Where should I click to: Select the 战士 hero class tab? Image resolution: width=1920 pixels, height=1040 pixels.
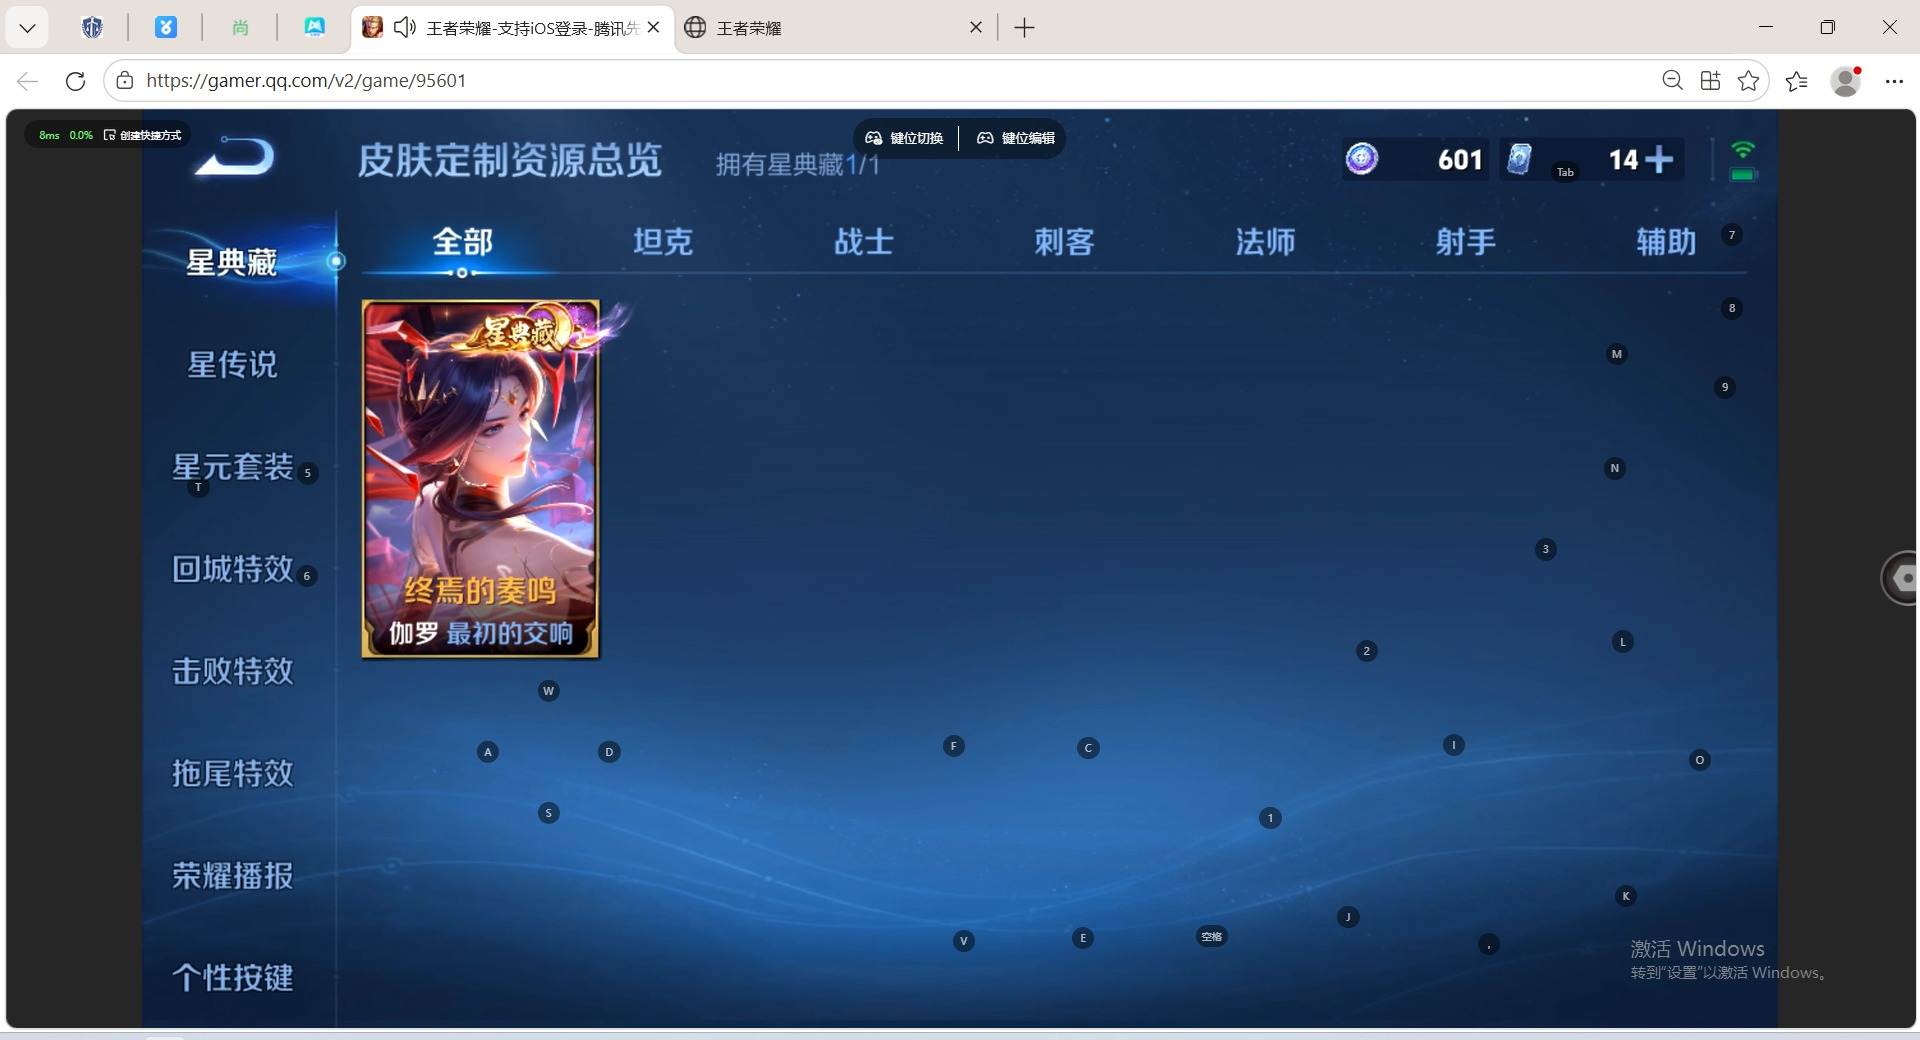(x=863, y=241)
